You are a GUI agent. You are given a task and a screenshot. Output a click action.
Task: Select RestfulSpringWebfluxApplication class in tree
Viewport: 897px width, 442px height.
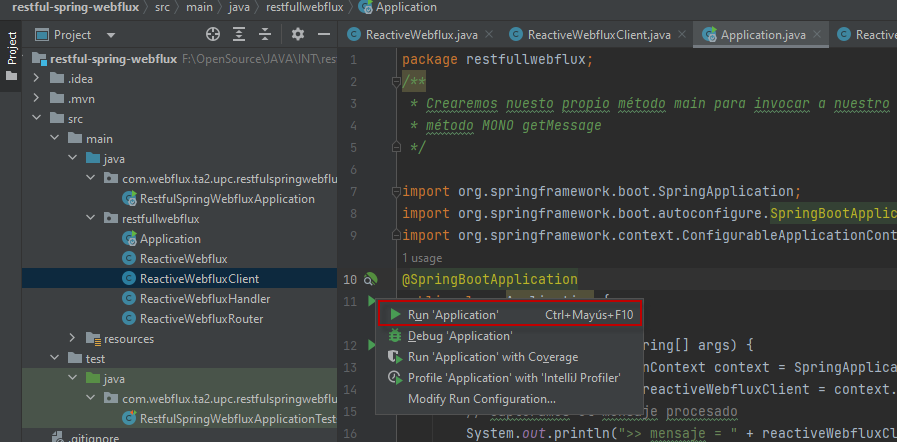pyautogui.click(x=219, y=199)
